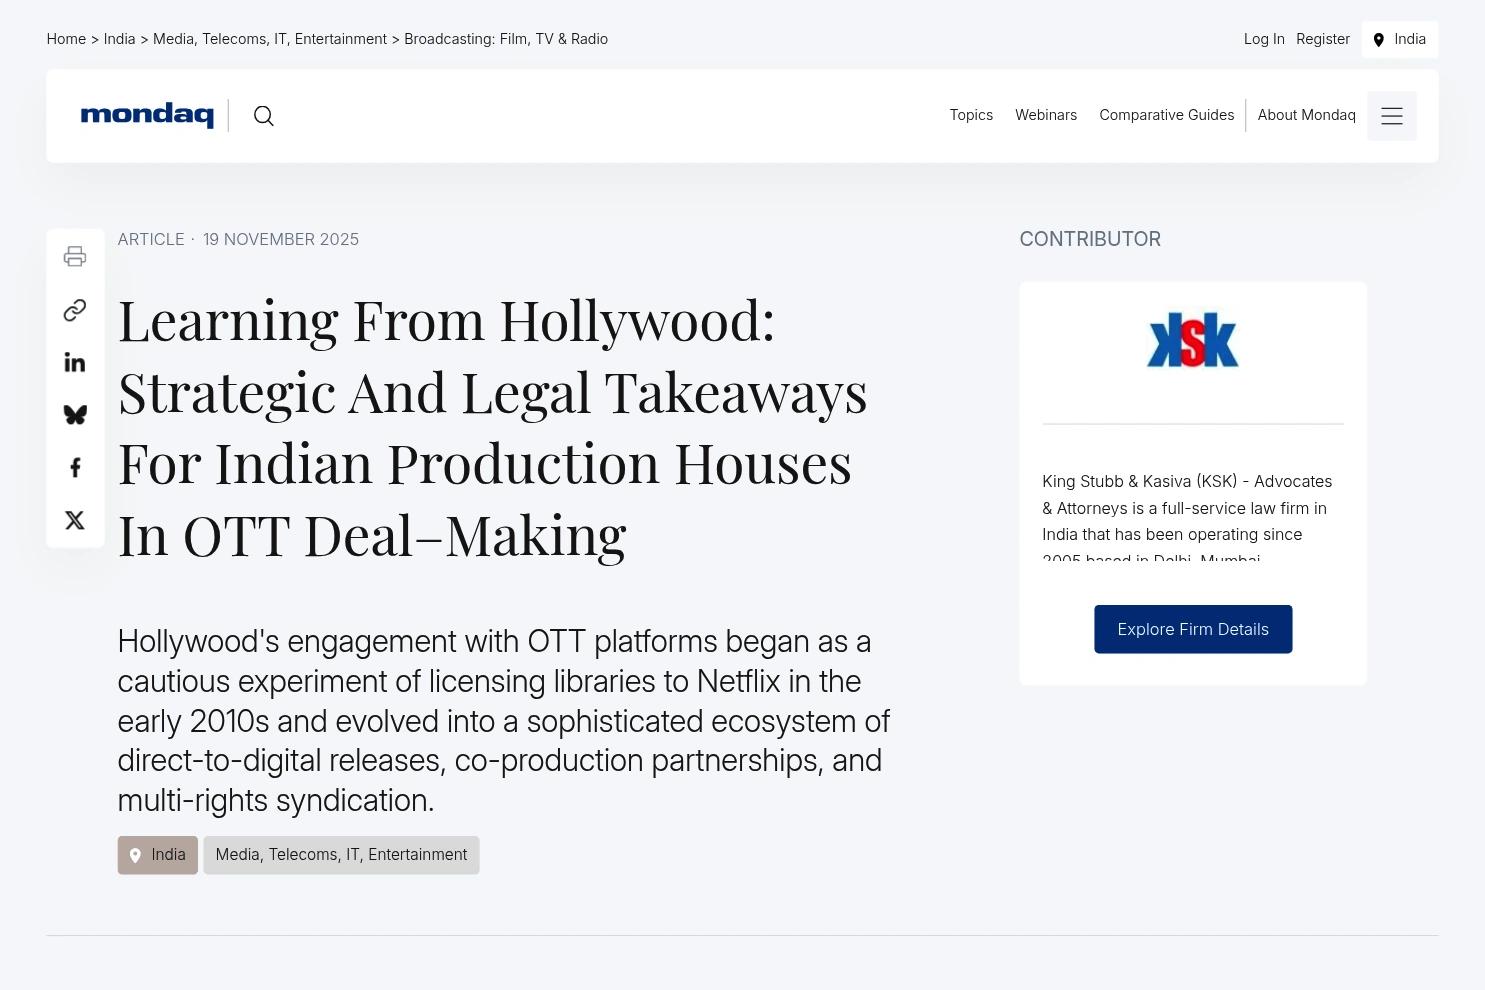Open About Mondaq menu item
The image size is (1485, 990).
tap(1307, 115)
